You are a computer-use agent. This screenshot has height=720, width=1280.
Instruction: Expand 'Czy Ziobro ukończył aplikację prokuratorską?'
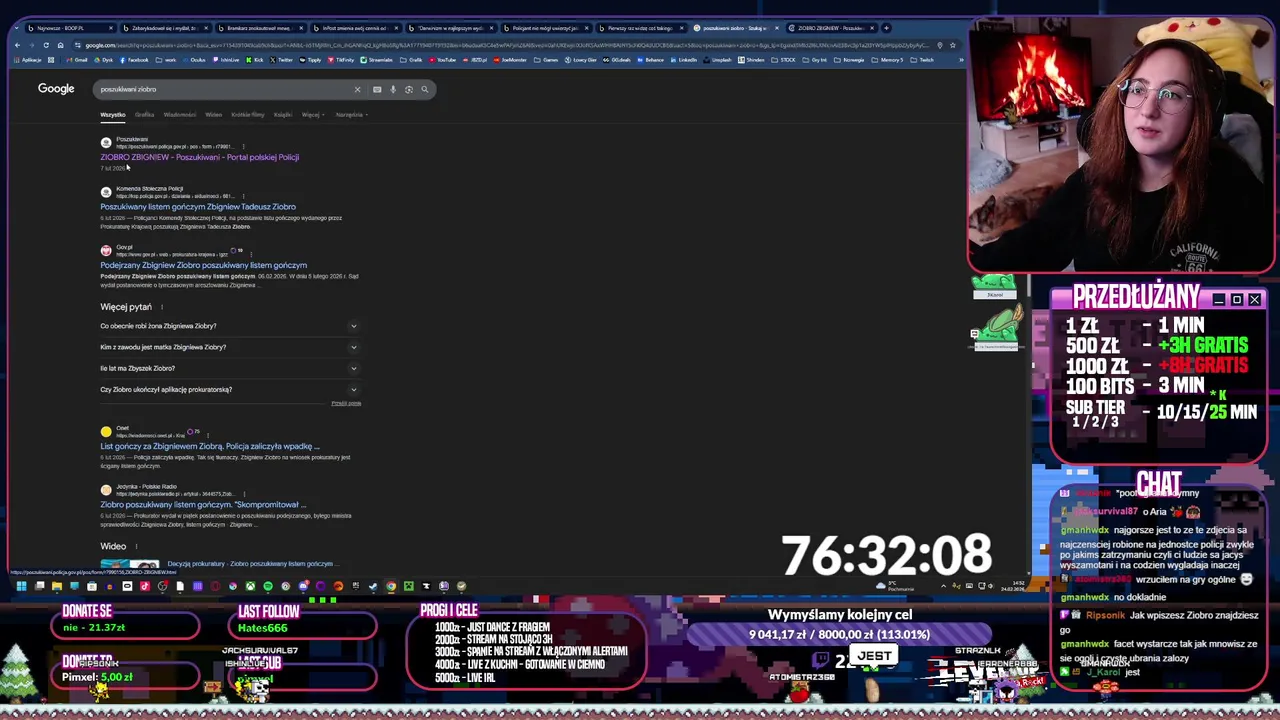(x=230, y=389)
